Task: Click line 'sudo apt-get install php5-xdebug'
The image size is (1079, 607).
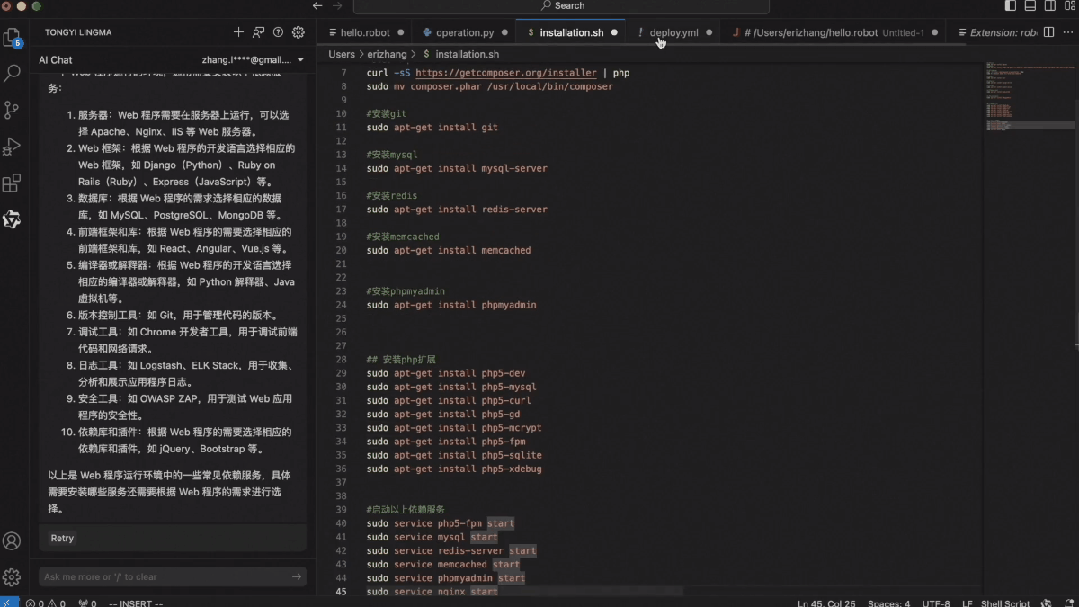Action: pyautogui.click(x=454, y=469)
